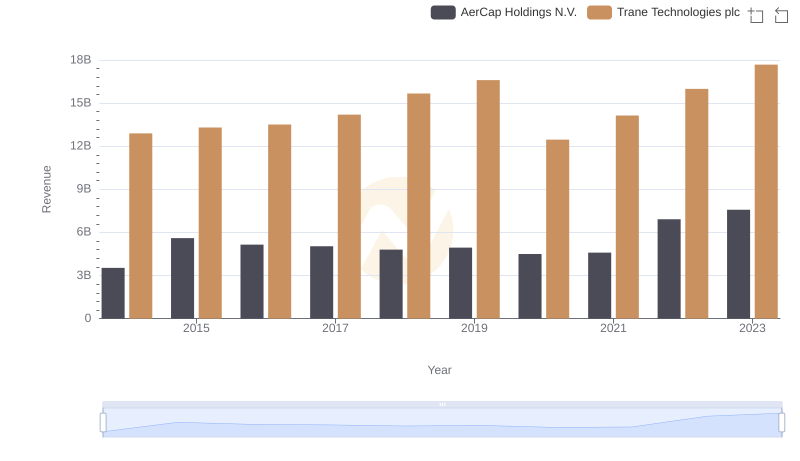
Task: Toggle AerCap Holdings N.V. legend swatch
Action: point(443,13)
